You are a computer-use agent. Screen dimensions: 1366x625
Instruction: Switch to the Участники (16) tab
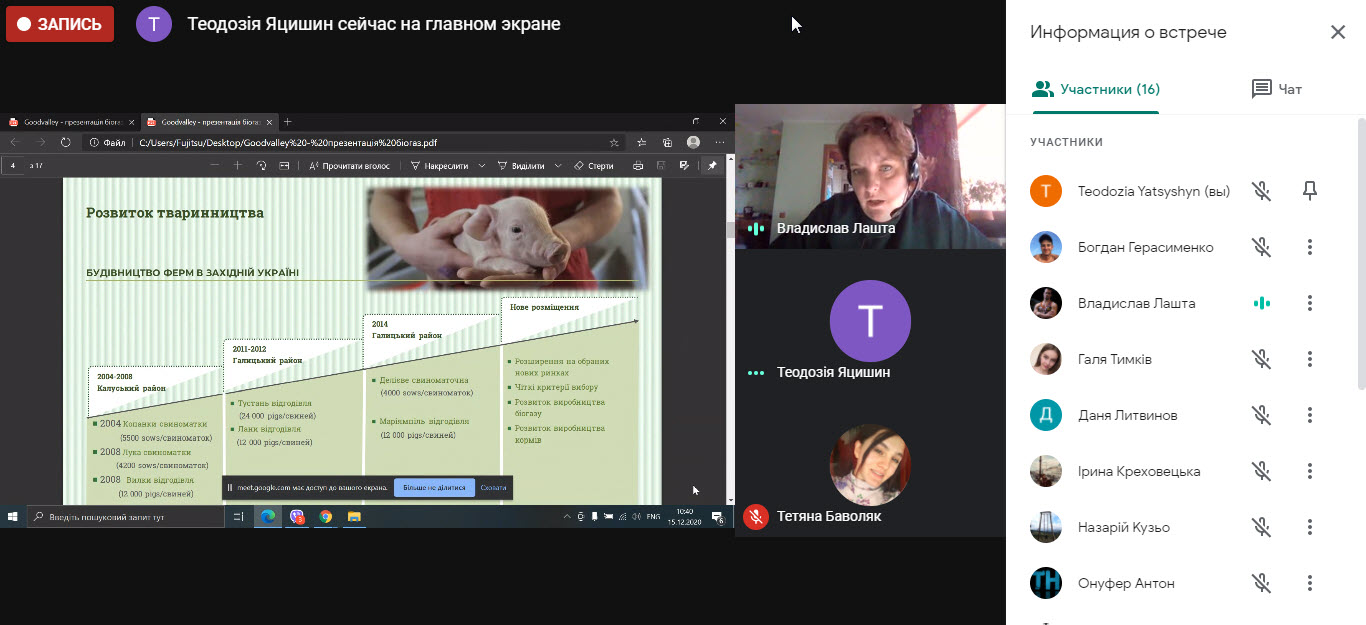point(1095,89)
